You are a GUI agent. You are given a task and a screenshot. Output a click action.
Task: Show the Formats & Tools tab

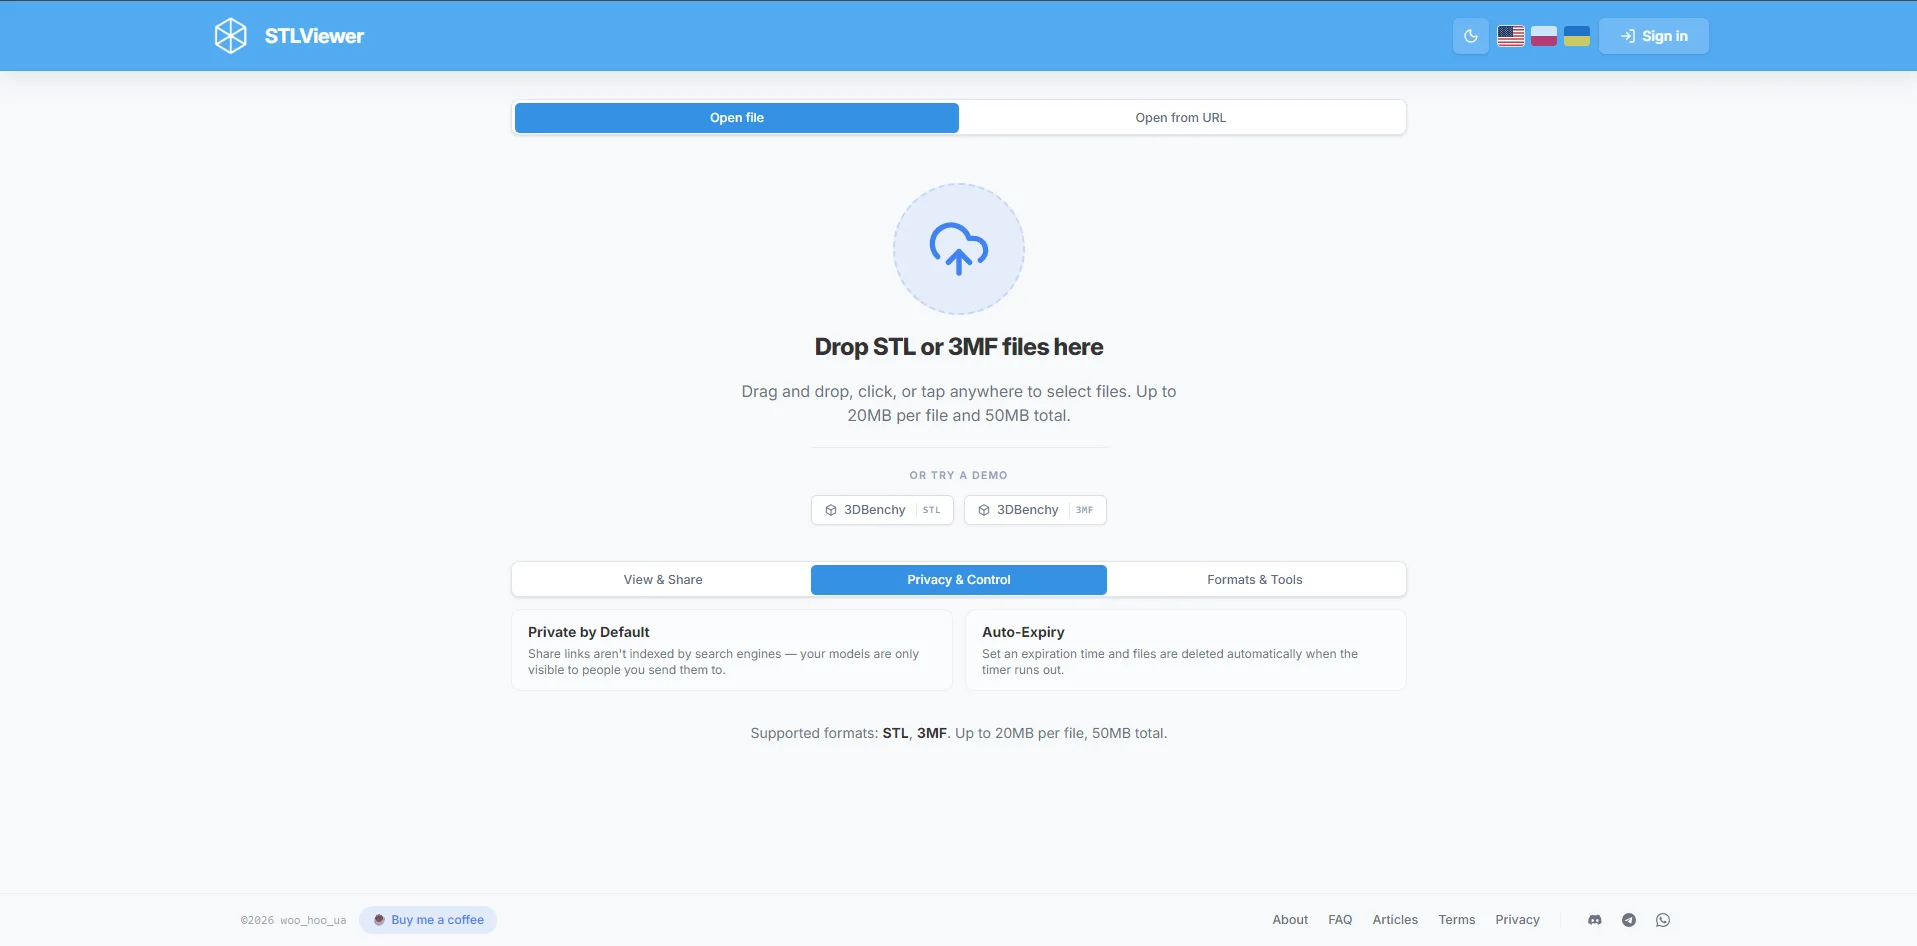[x=1255, y=580]
